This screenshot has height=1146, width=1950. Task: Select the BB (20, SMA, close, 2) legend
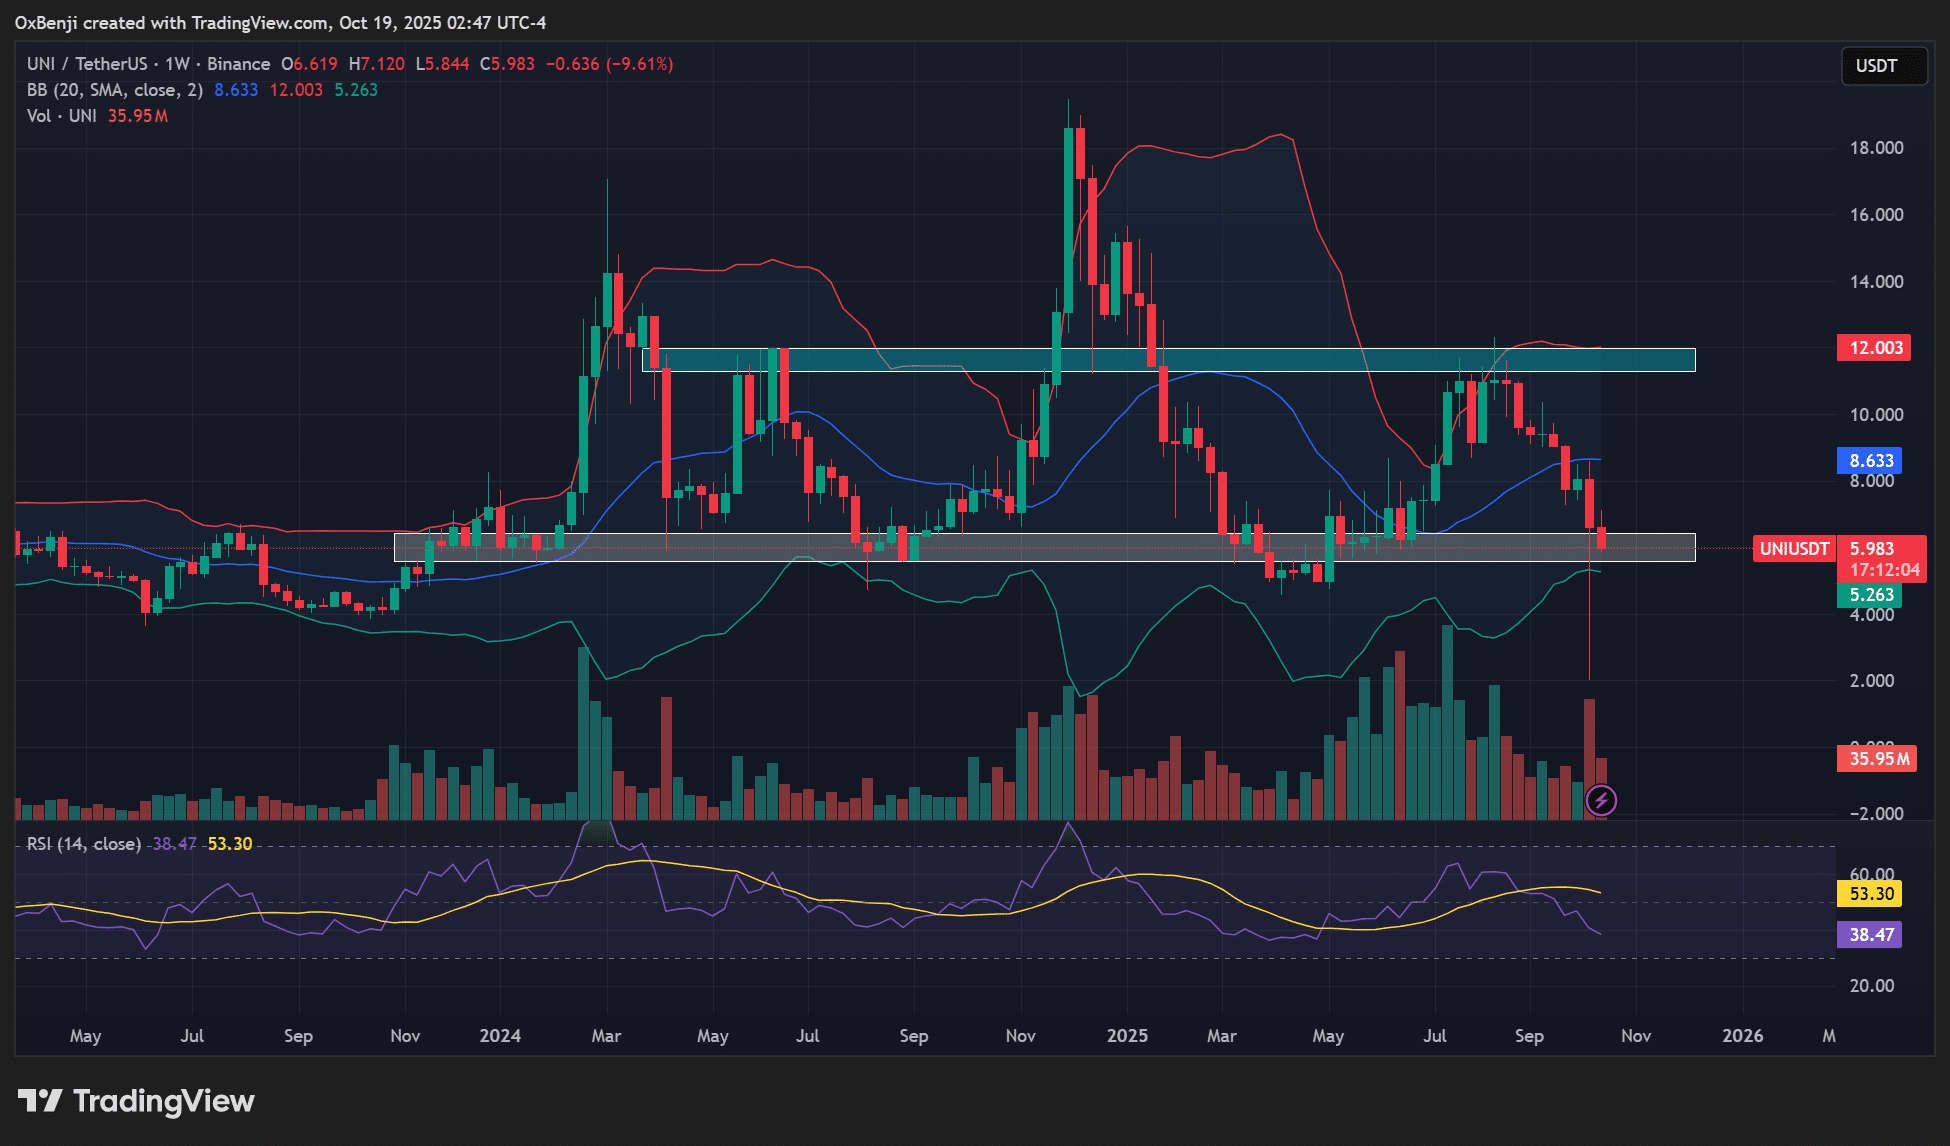point(114,90)
